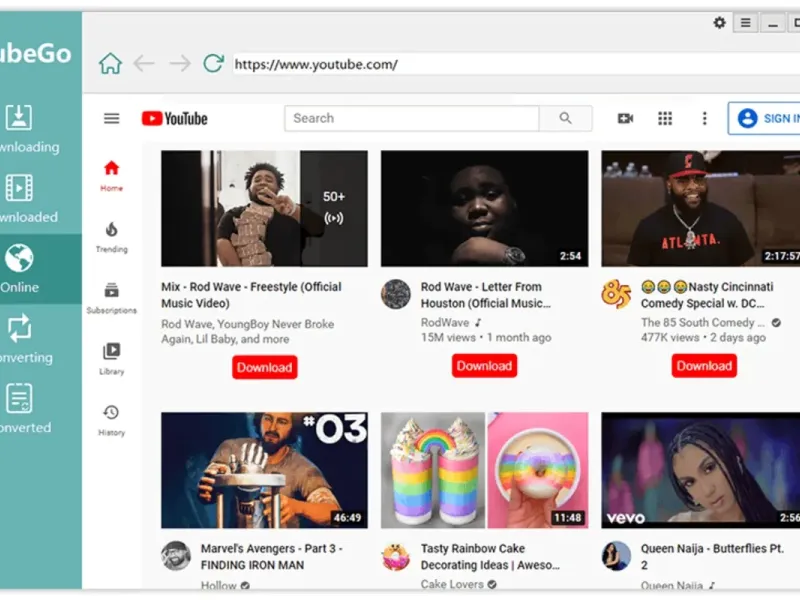The height and width of the screenshot is (600, 800).
Task: Open the app hamburger menu near the gear
Action: point(745,23)
